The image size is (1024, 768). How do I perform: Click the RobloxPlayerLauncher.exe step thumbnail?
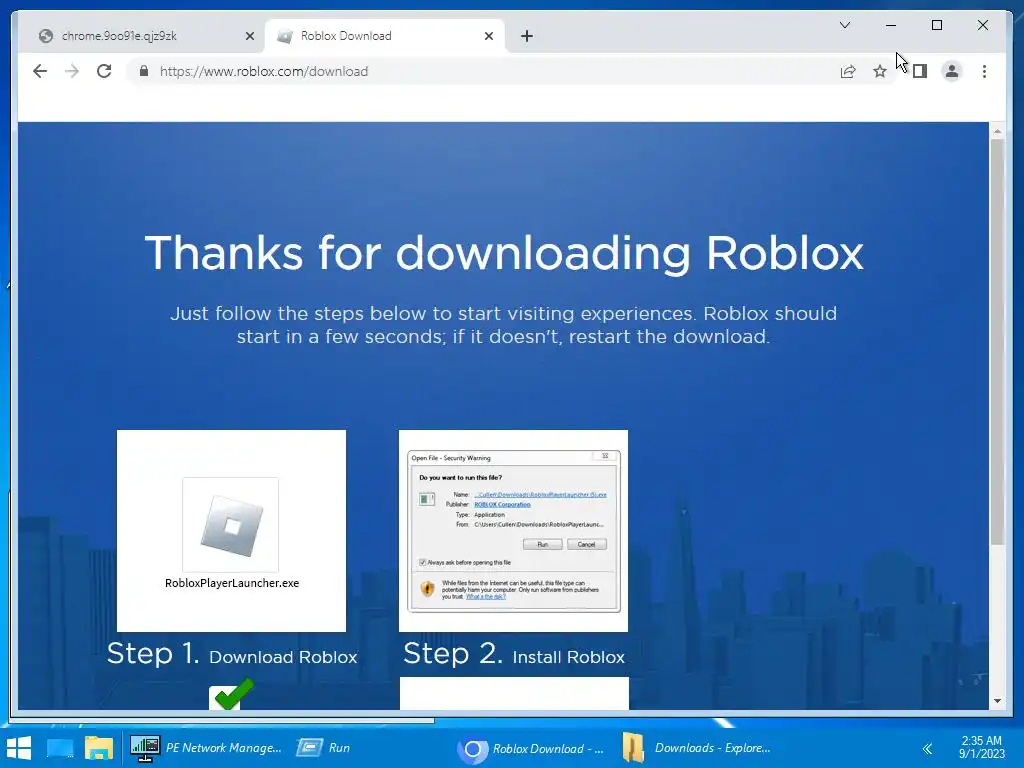(x=231, y=530)
